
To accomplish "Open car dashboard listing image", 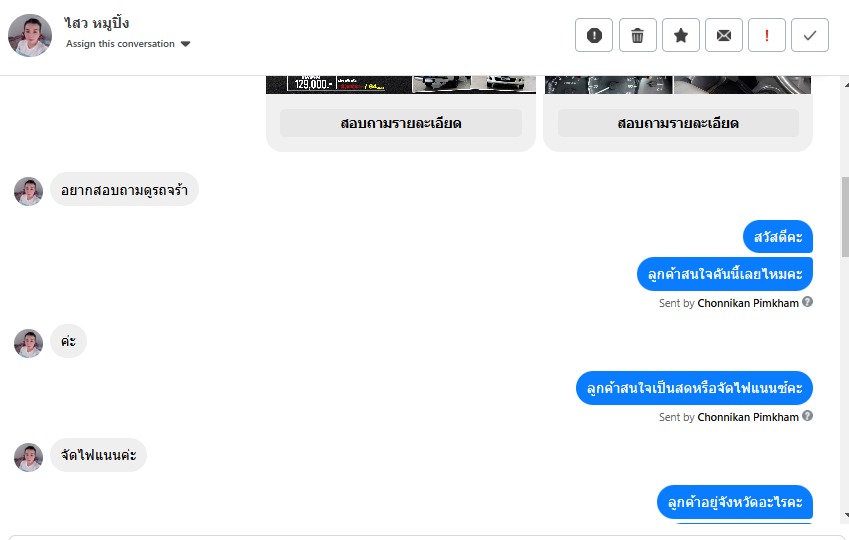I will [678, 84].
